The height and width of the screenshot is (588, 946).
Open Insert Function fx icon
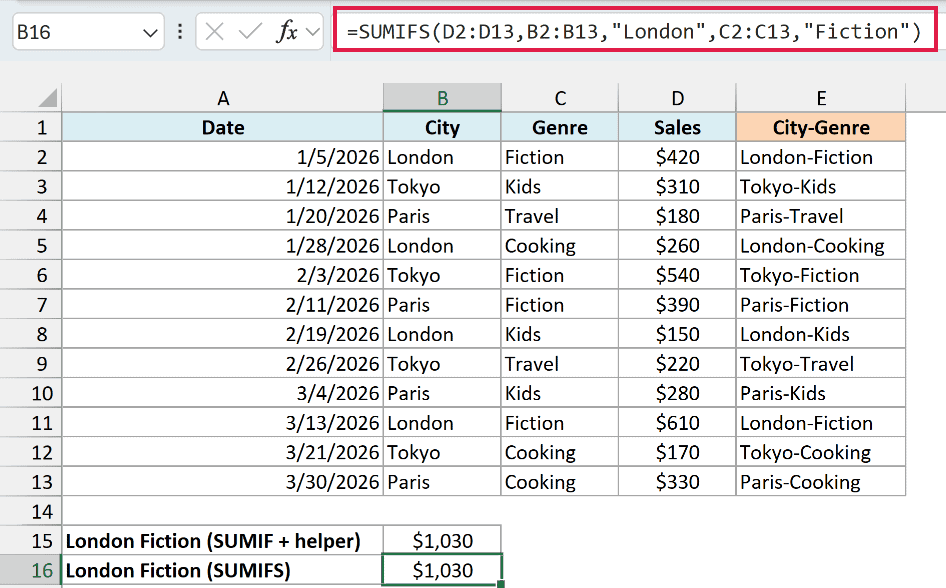click(287, 31)
